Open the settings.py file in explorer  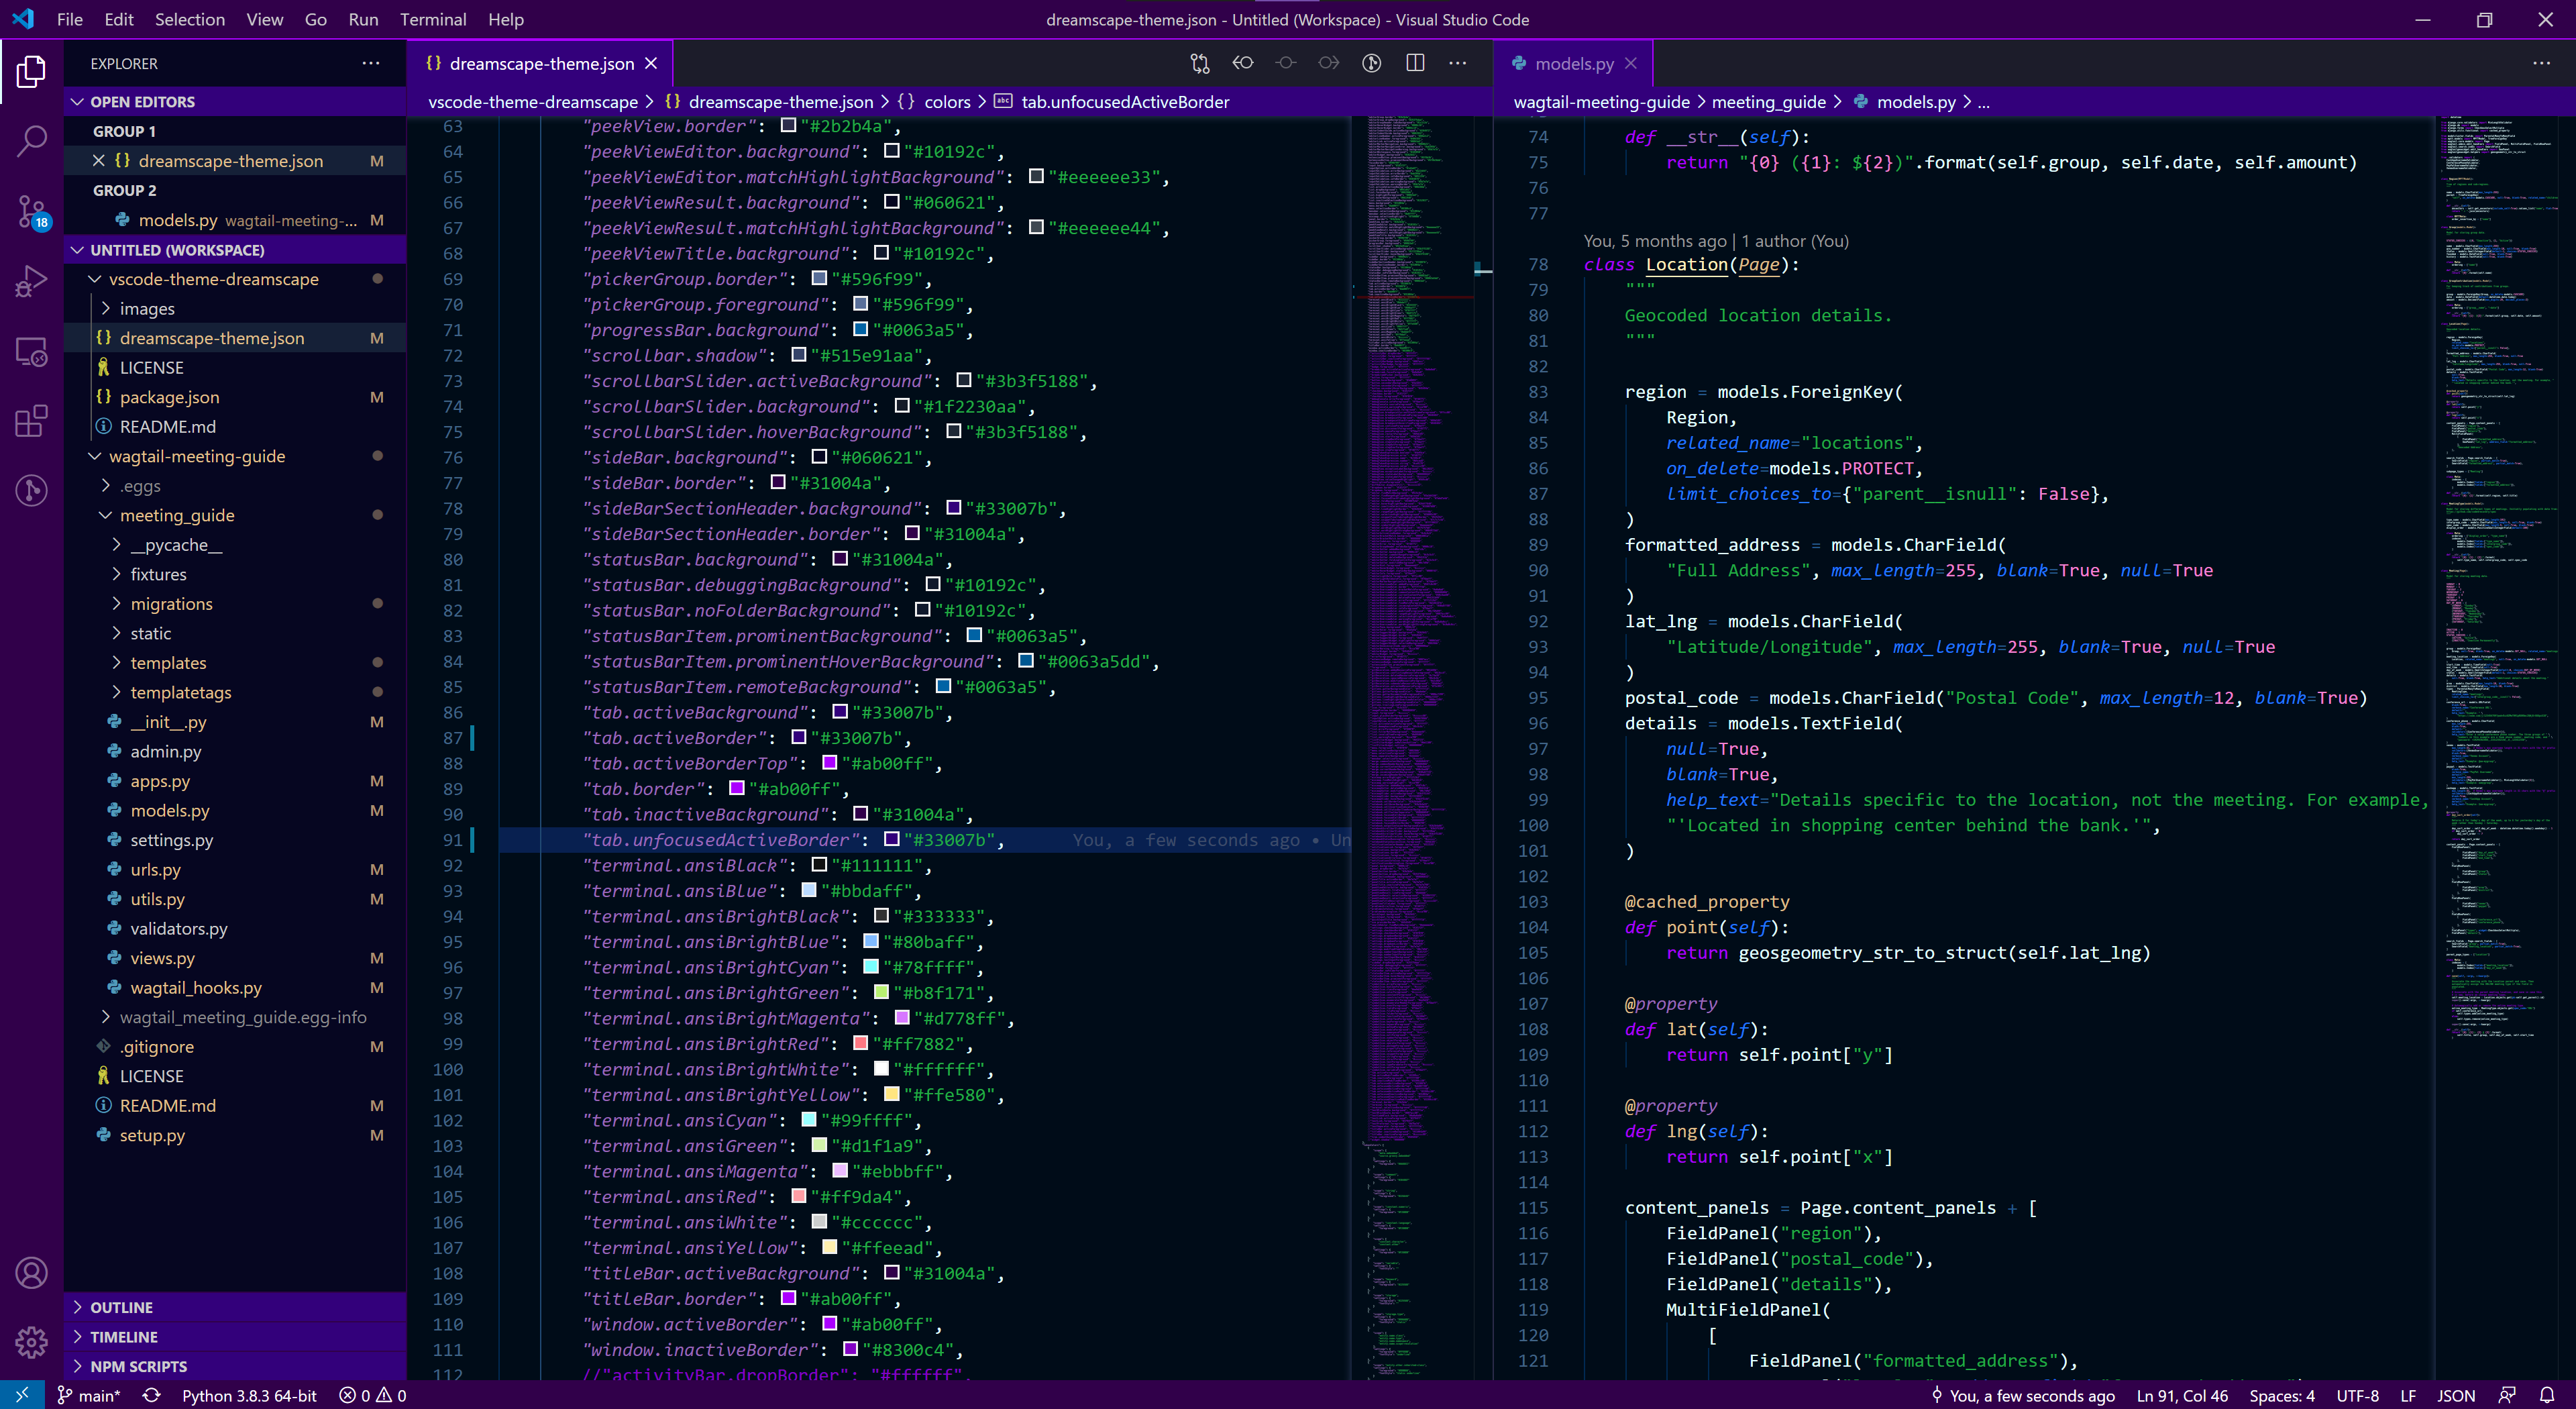point(171,840)
